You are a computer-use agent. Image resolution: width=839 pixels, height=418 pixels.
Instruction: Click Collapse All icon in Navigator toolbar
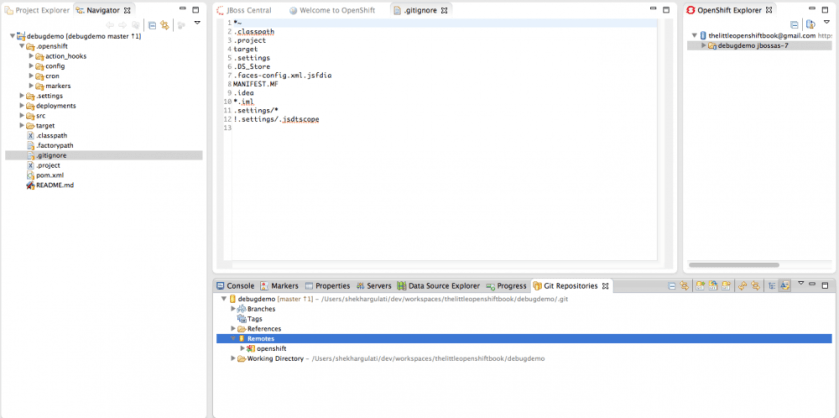[152, 24]
